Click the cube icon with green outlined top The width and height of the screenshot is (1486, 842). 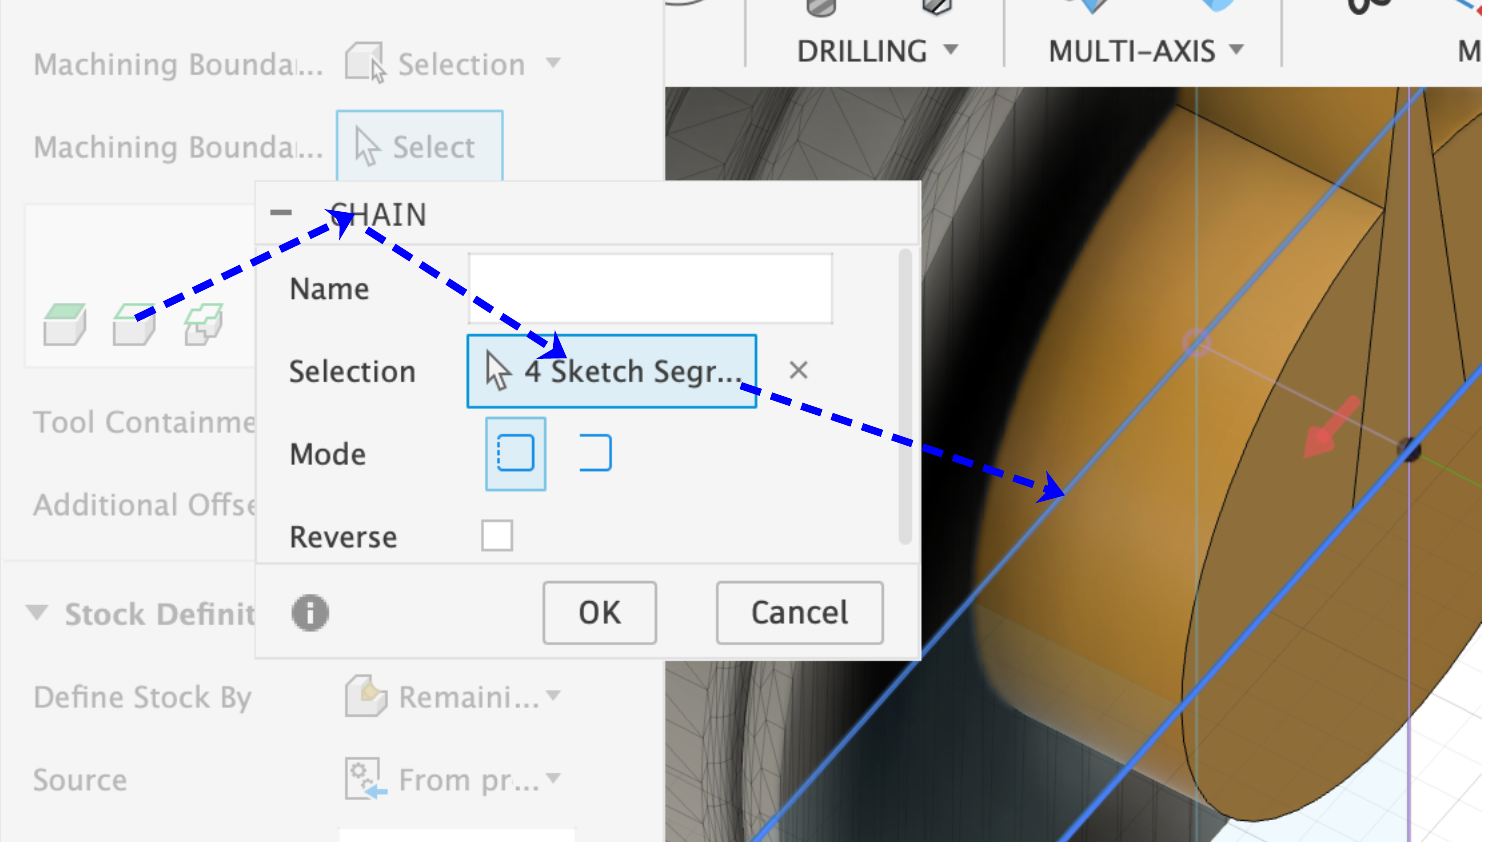coord(134,324)
